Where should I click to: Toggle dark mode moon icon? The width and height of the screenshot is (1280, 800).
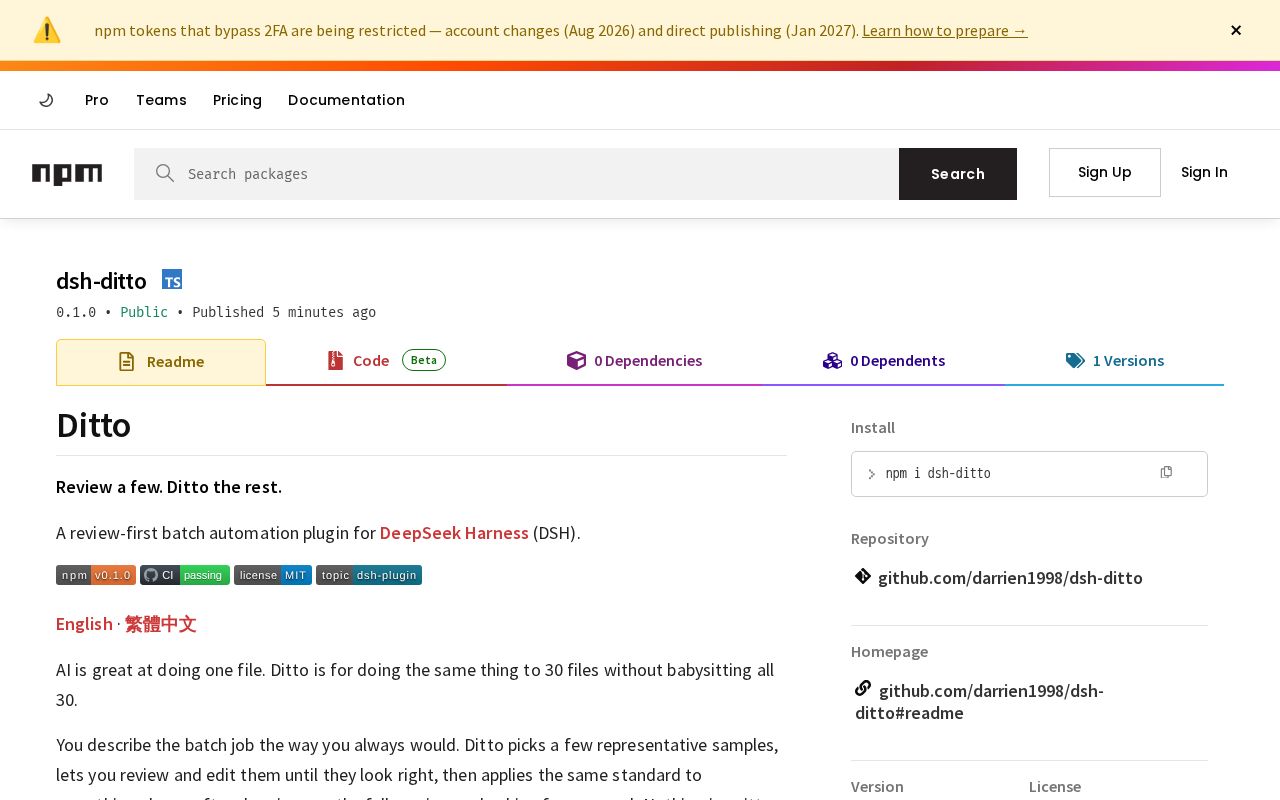(x=46, y=100)
